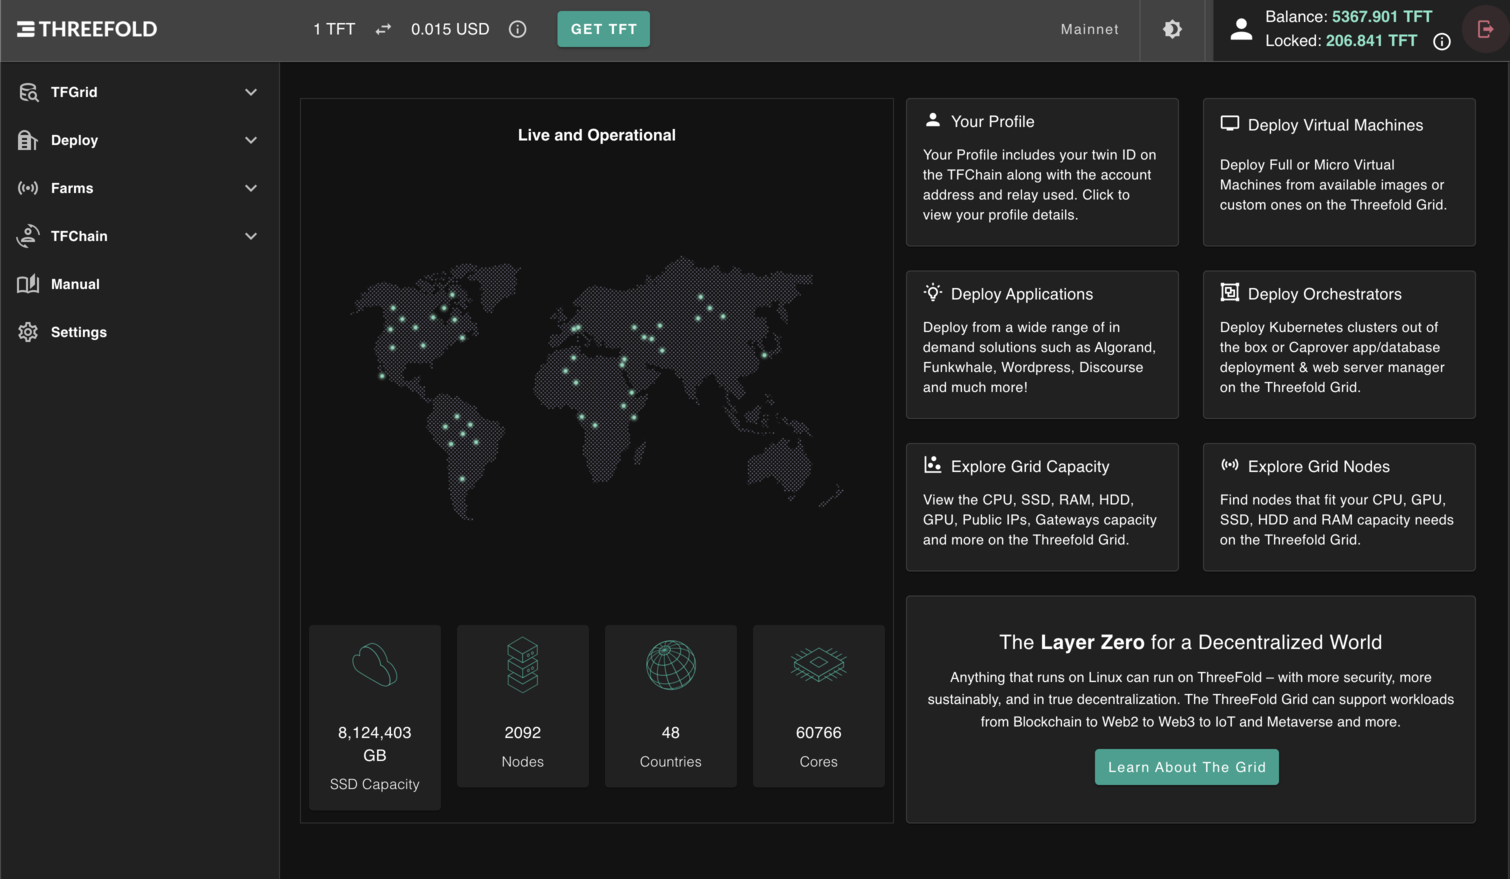Click the locked balance info icon
This screenshot has height=879, width=1510.
tap(1440, 41)
